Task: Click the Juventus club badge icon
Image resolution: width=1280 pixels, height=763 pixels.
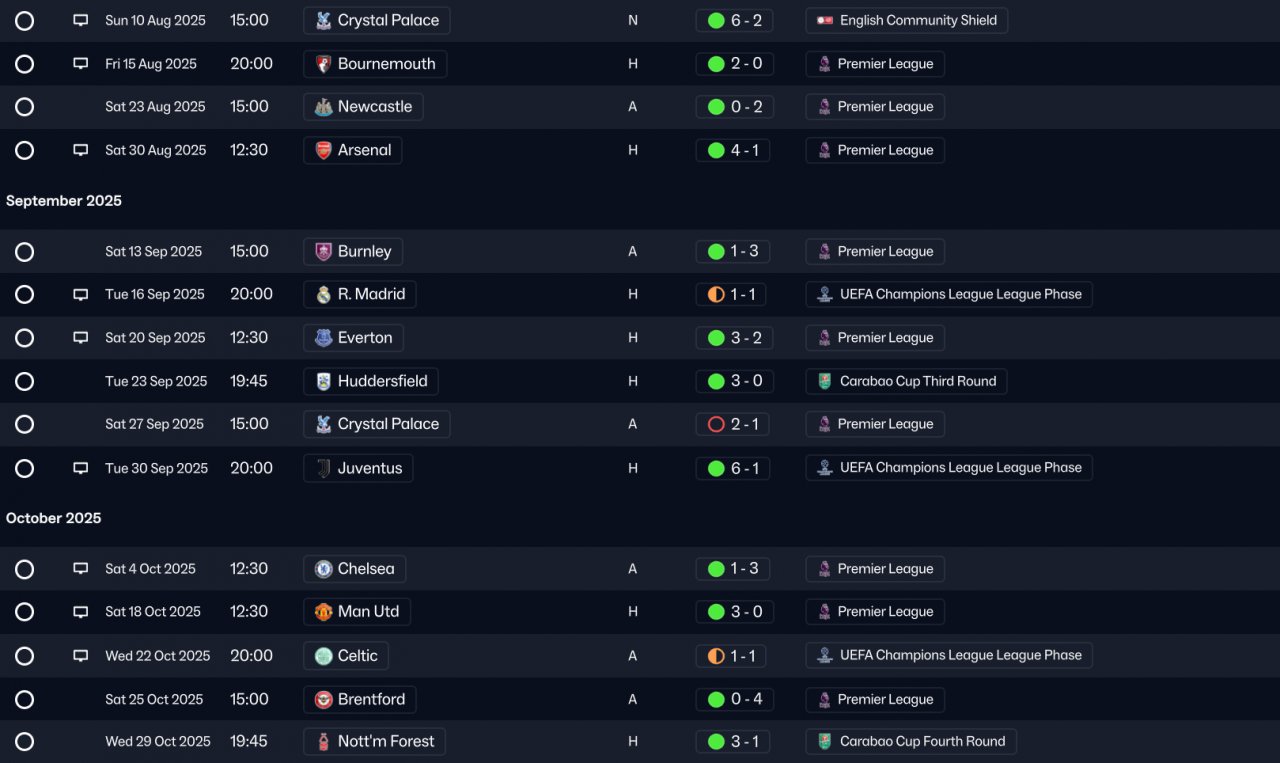Action: 323,468
